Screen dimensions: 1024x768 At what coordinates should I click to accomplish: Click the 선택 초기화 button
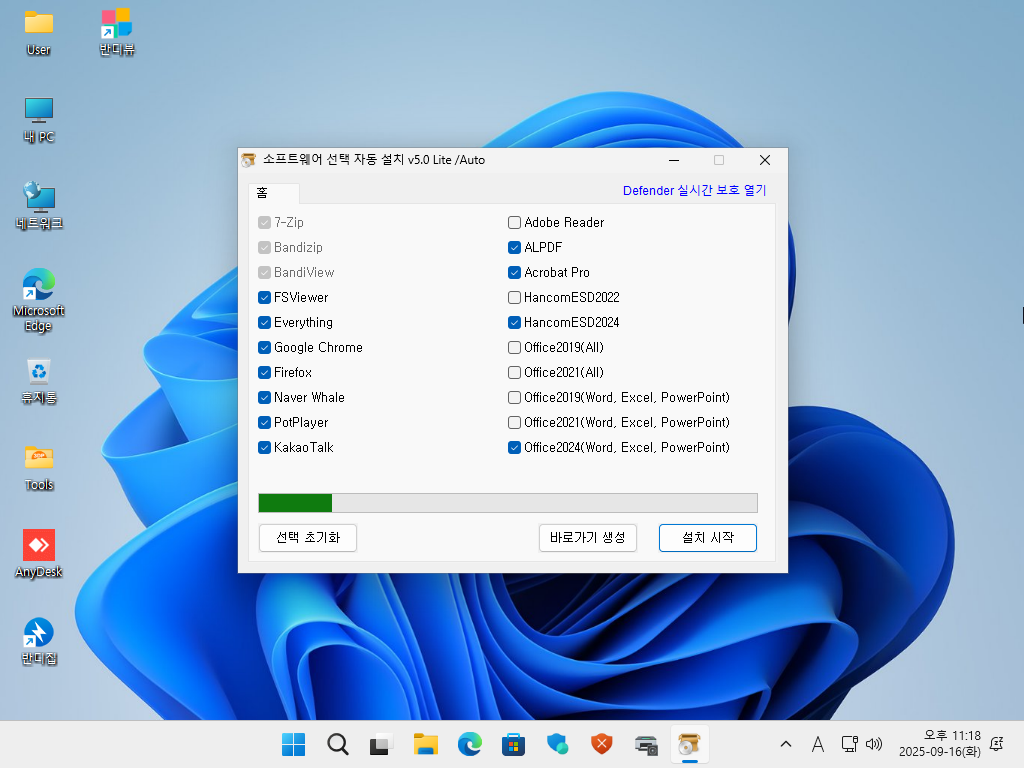pos(308,538)
